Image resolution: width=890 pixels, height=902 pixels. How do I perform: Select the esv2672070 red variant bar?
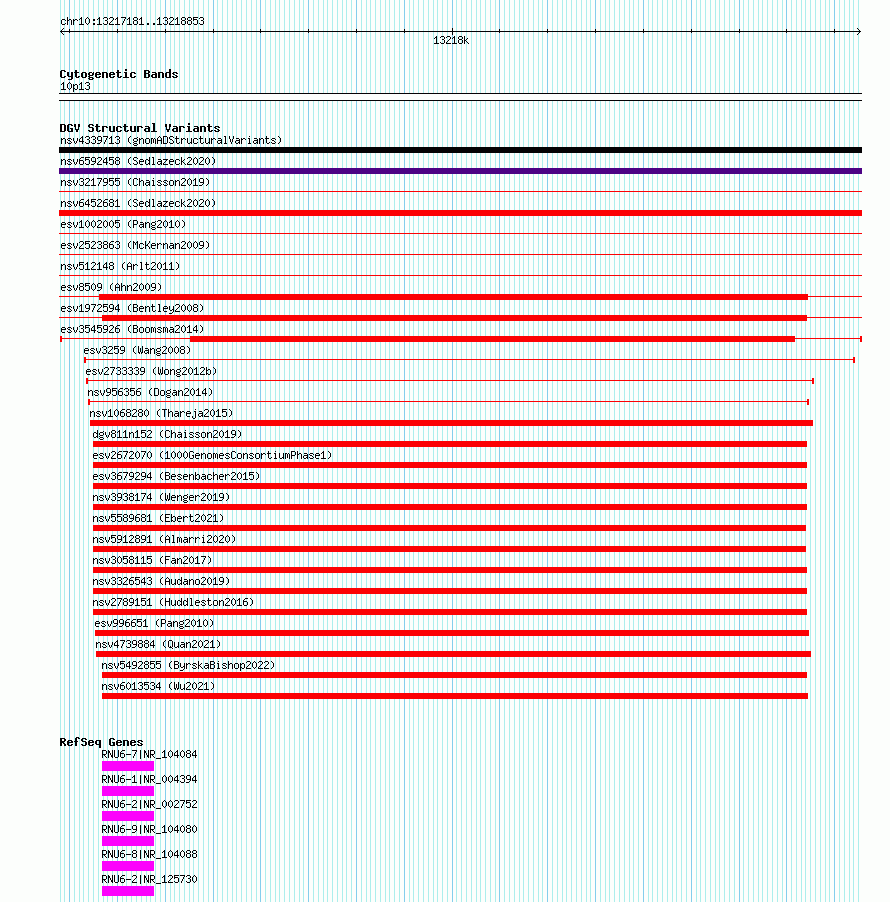(x=450, y=465)
